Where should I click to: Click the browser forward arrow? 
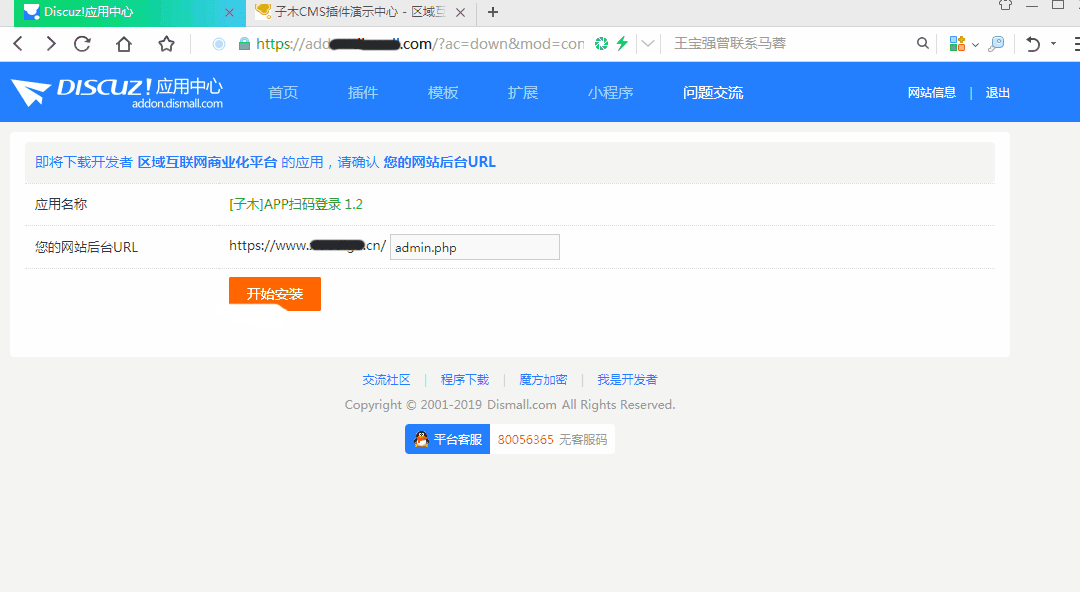point(50,44)
